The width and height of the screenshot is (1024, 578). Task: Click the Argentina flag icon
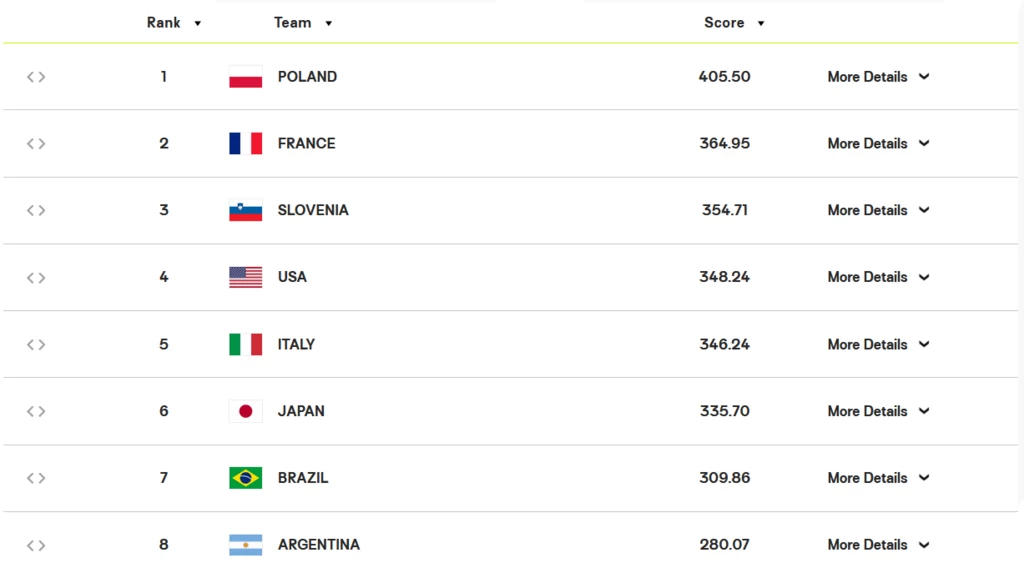pyautogui.click(x=246, y=545)
